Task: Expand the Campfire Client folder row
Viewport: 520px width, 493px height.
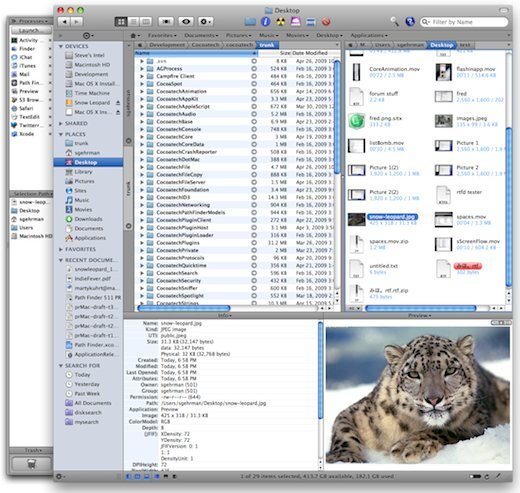Action: click(142, 76)
